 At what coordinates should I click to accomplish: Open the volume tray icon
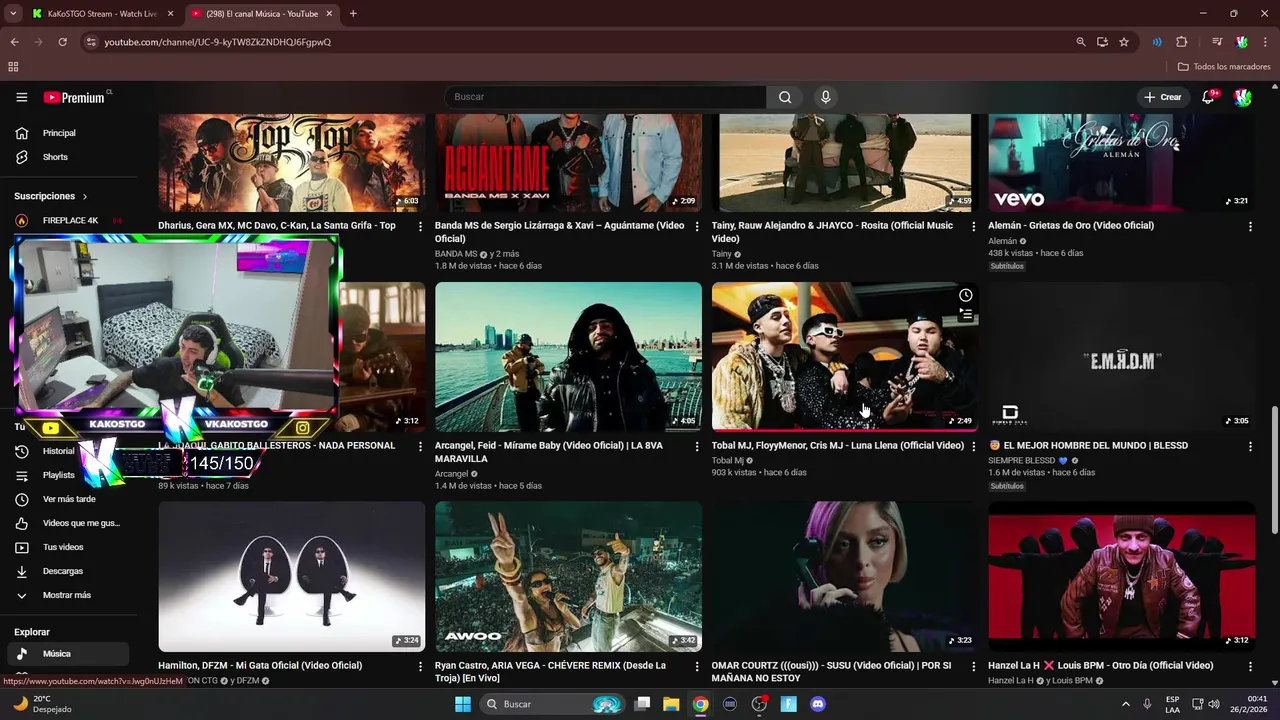pyautogui.click(x=1214, y=704)
